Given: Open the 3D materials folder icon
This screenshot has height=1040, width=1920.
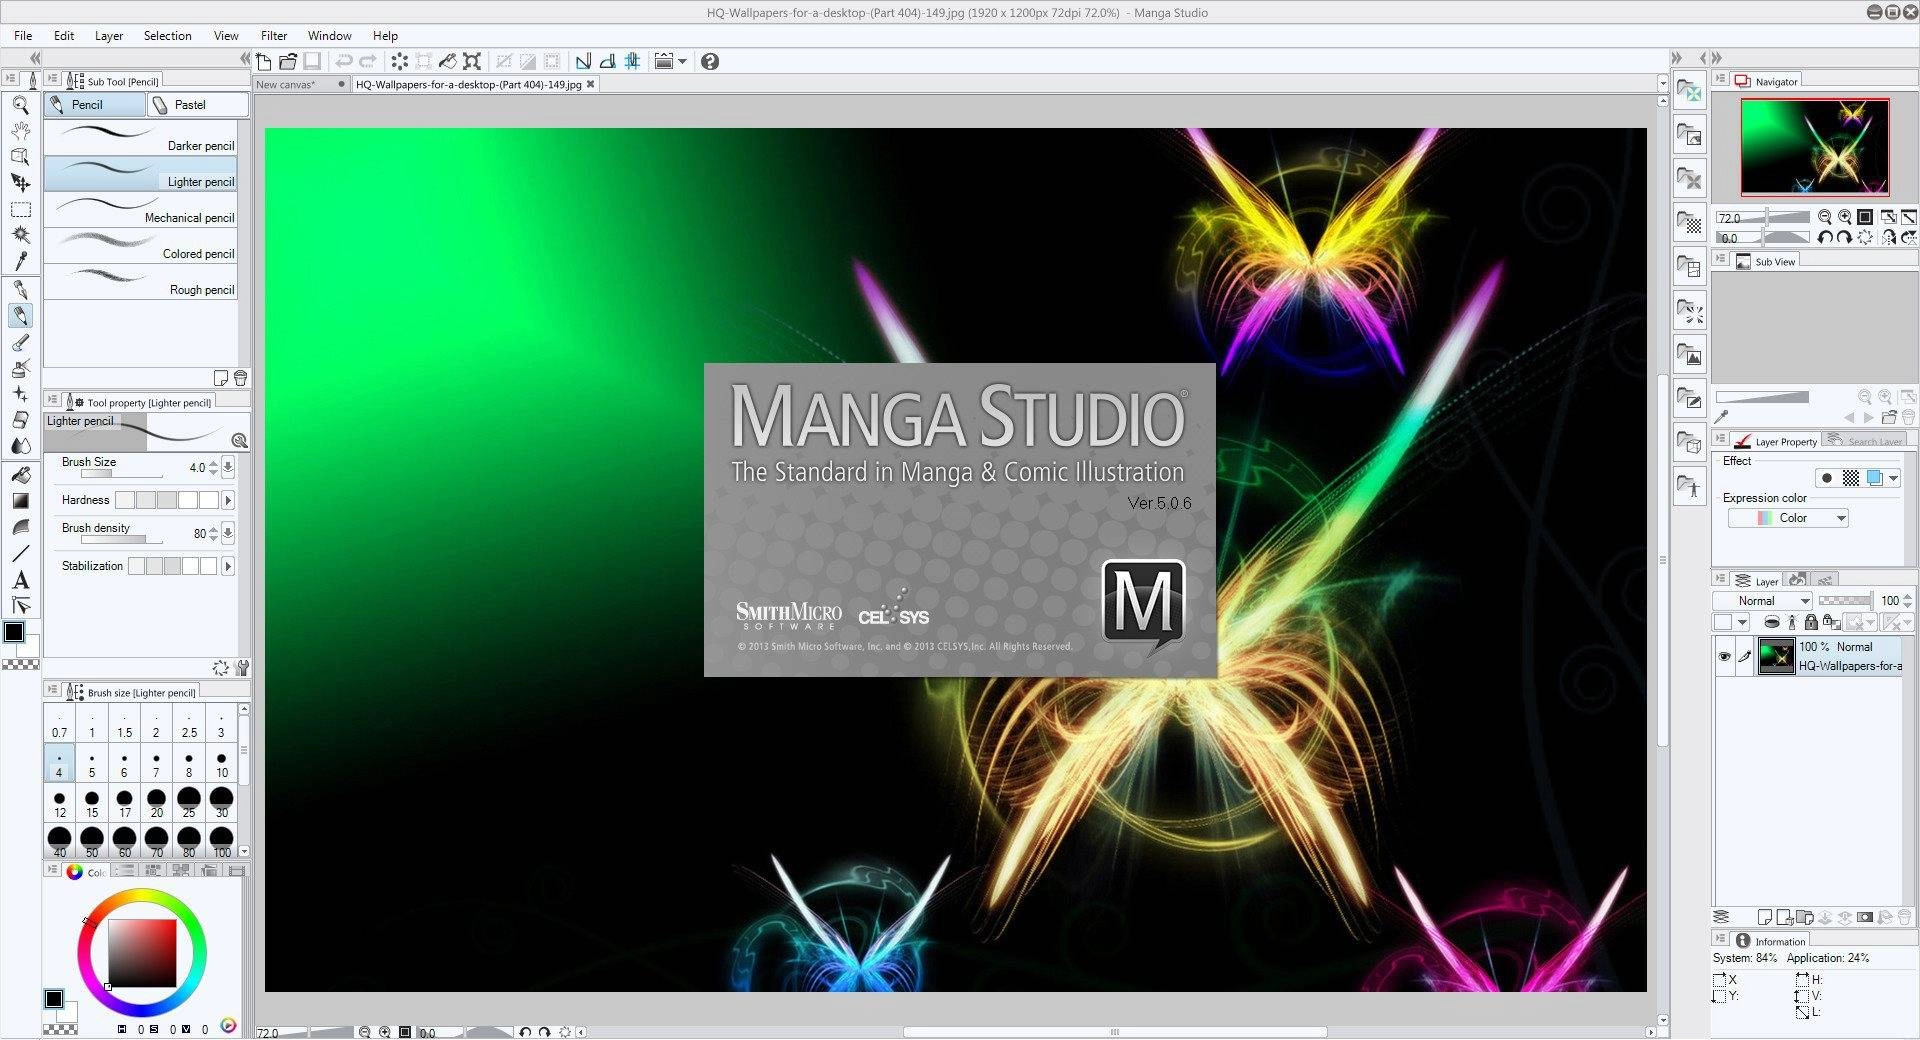Looking at the screenshot, I should (x=1689, y=442).
